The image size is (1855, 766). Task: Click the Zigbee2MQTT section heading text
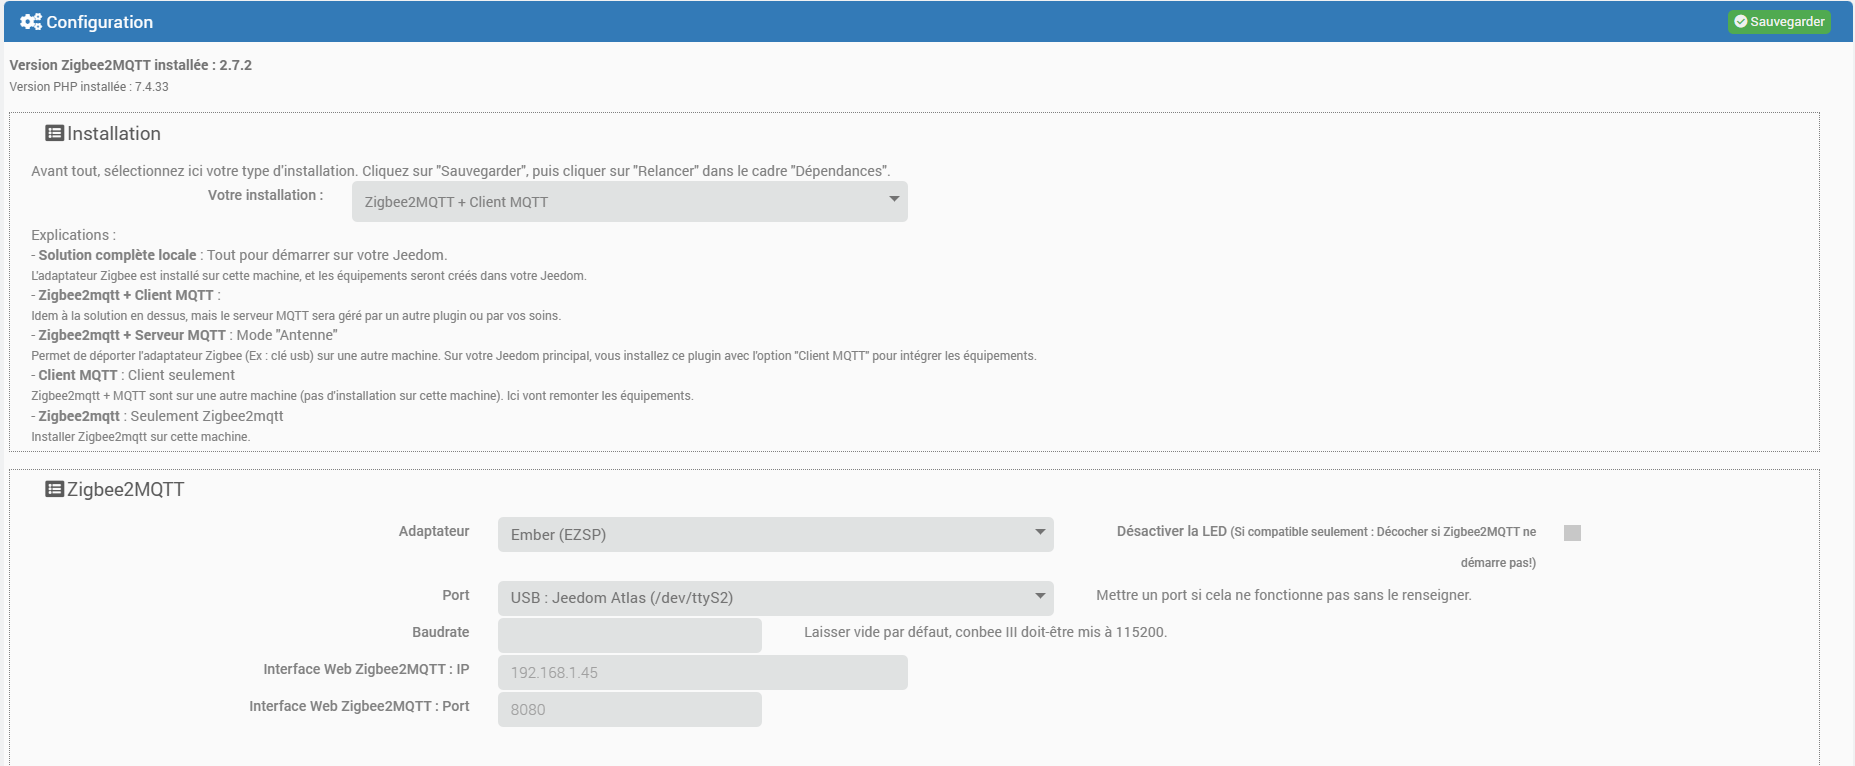pyautogui.click(x=126, y=490)
